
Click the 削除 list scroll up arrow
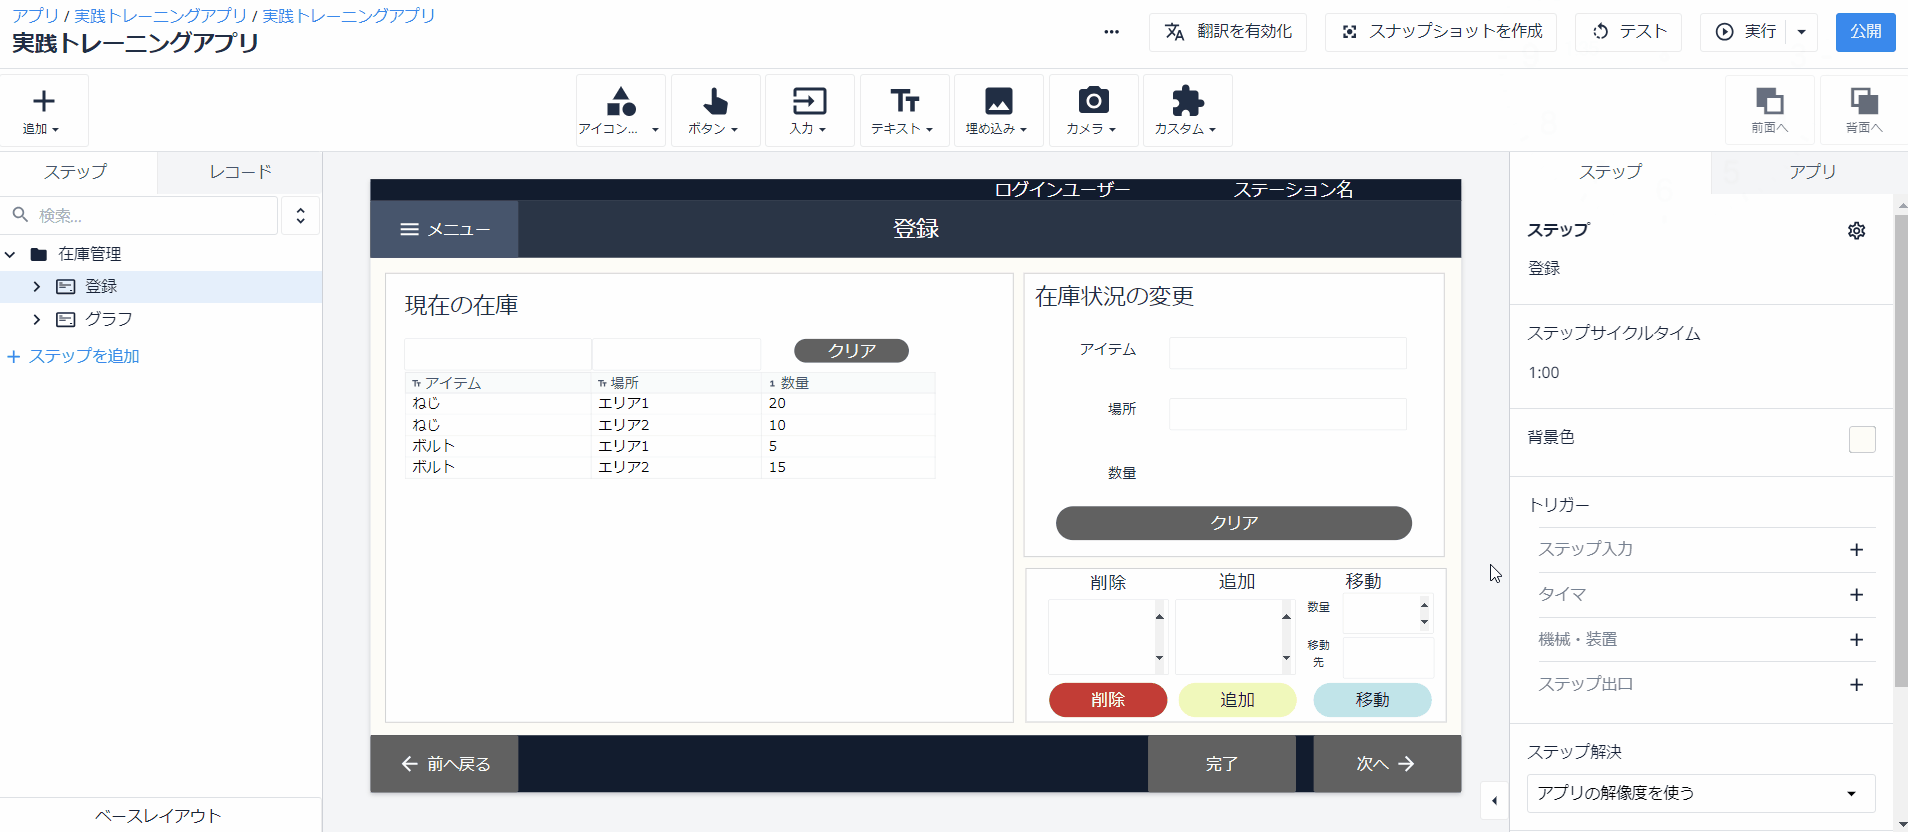(1159, 616)
